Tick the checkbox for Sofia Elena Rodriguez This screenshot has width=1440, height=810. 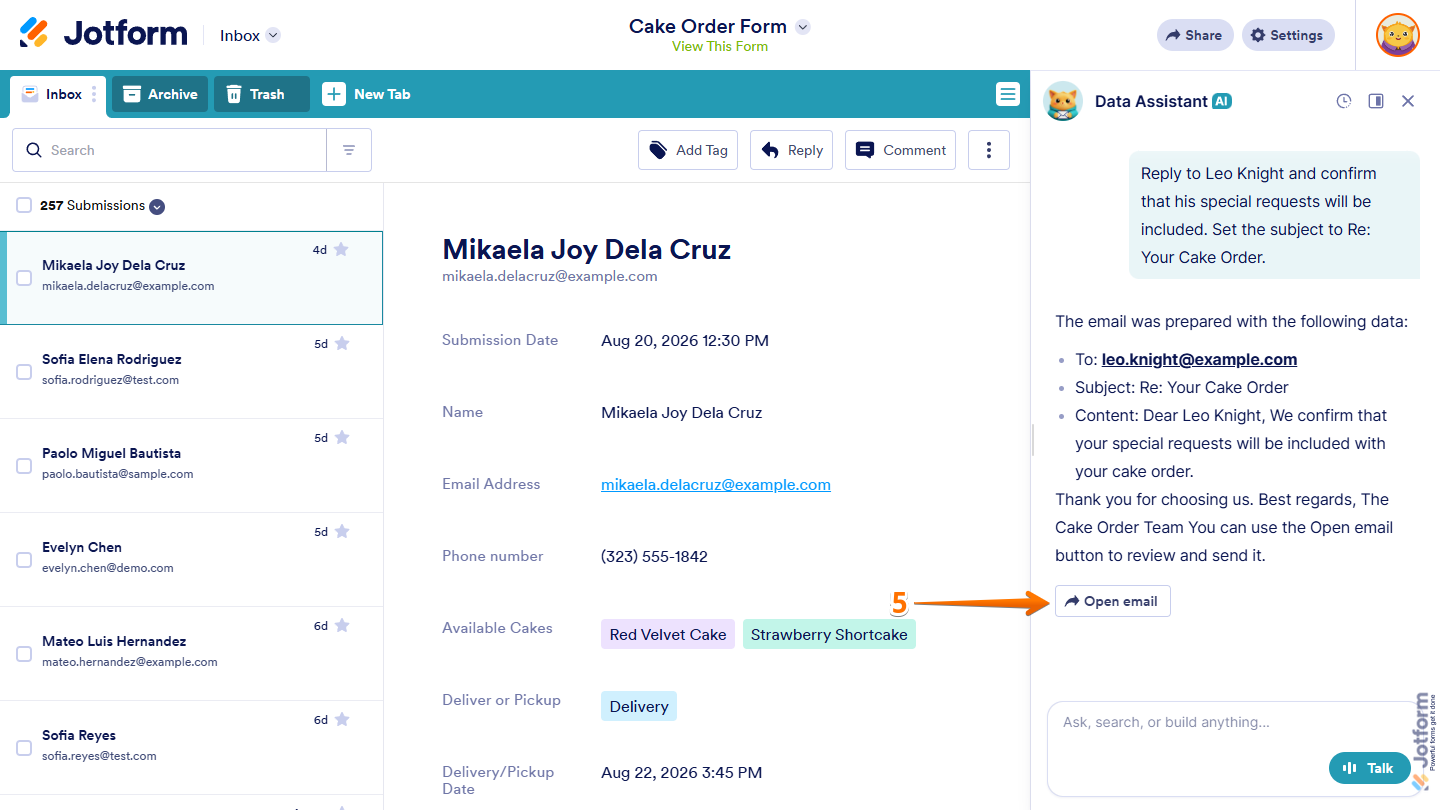point(24,372)
